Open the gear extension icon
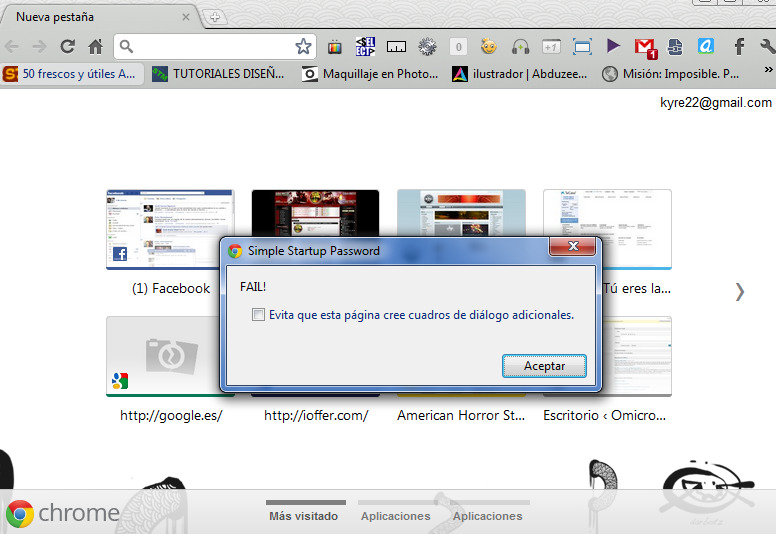This screenshot has width=776, height=534. click(427, 47)
